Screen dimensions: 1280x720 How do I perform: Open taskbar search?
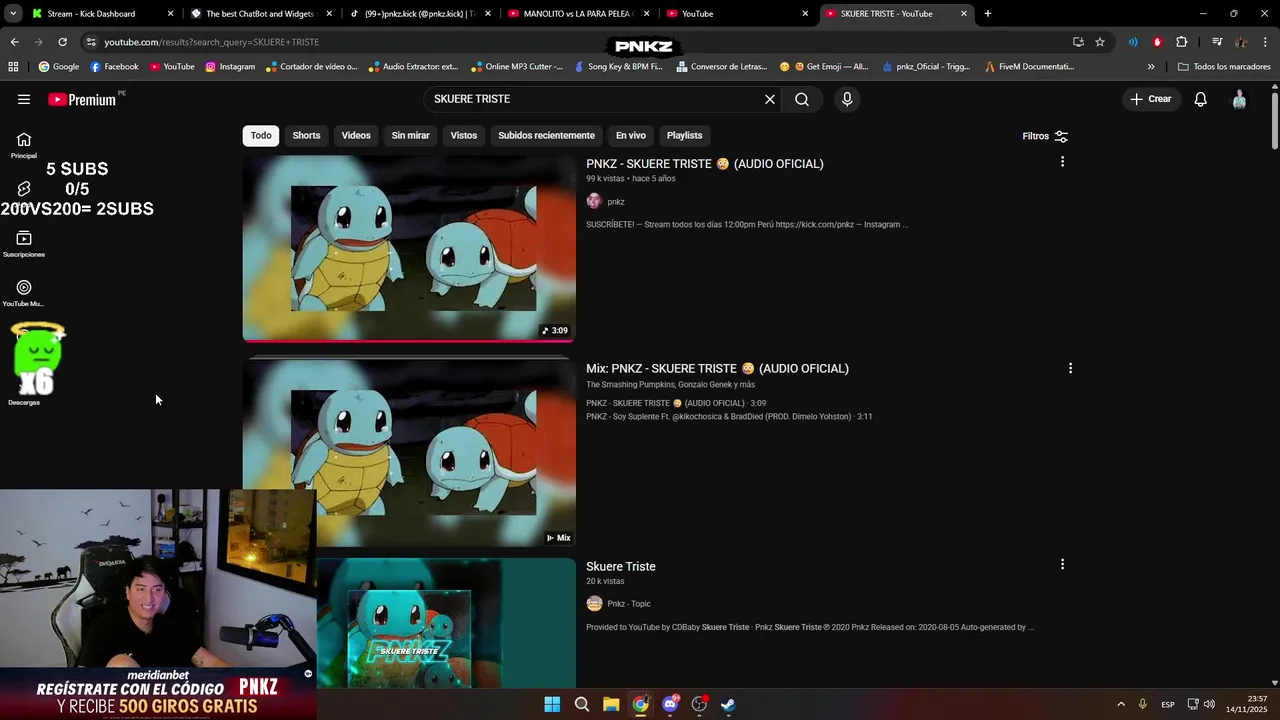582,704
